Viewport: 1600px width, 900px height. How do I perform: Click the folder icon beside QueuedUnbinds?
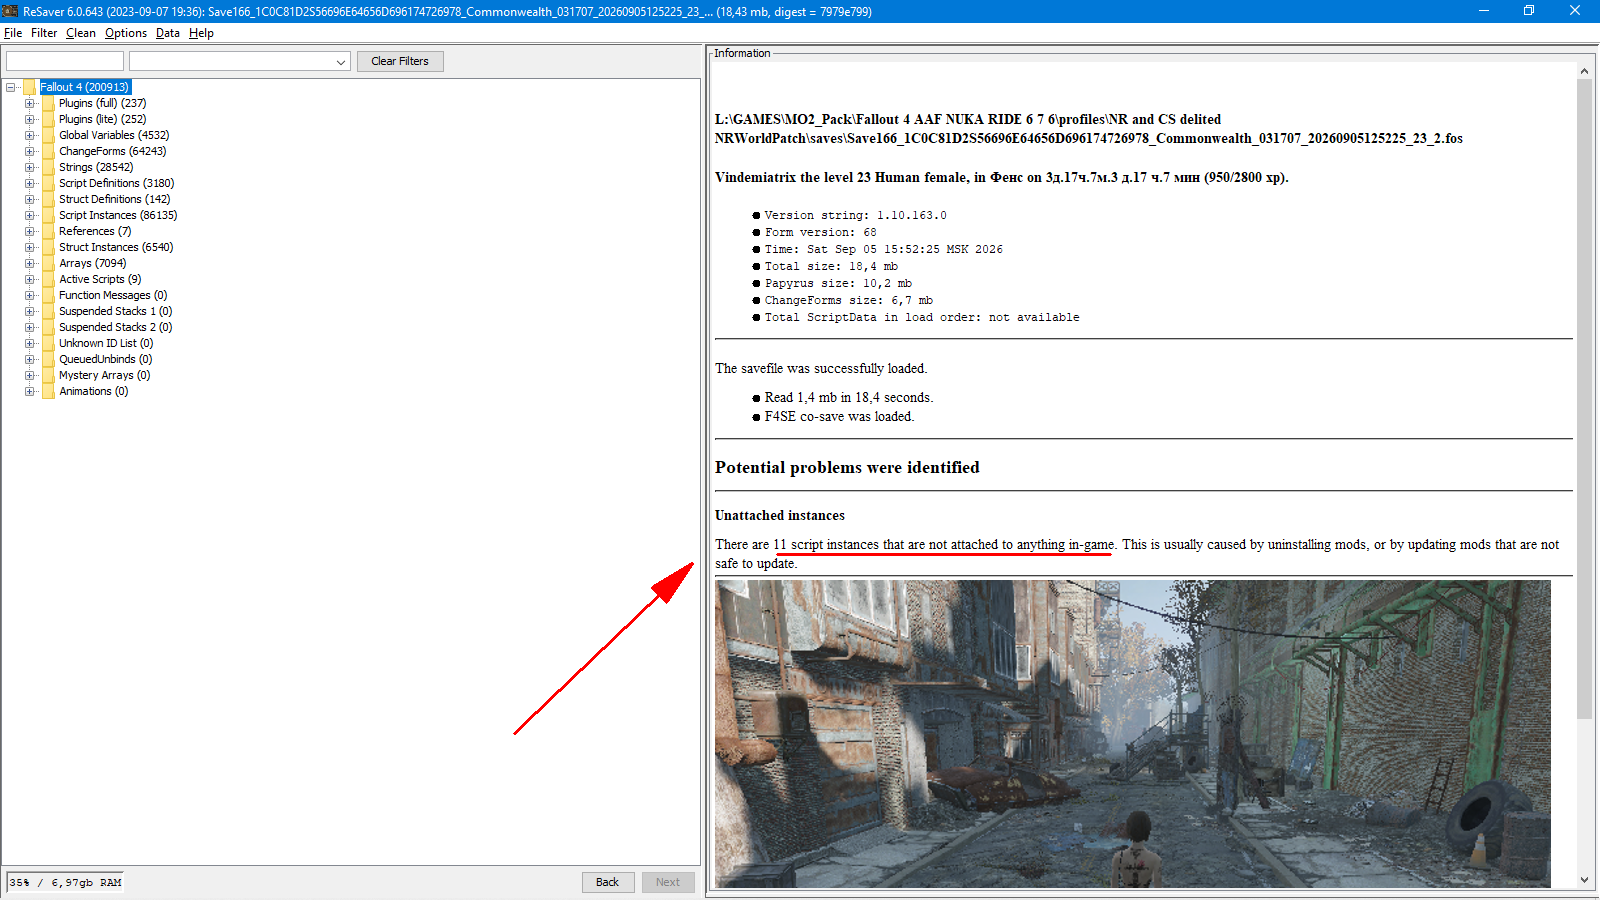coord(48,359)
